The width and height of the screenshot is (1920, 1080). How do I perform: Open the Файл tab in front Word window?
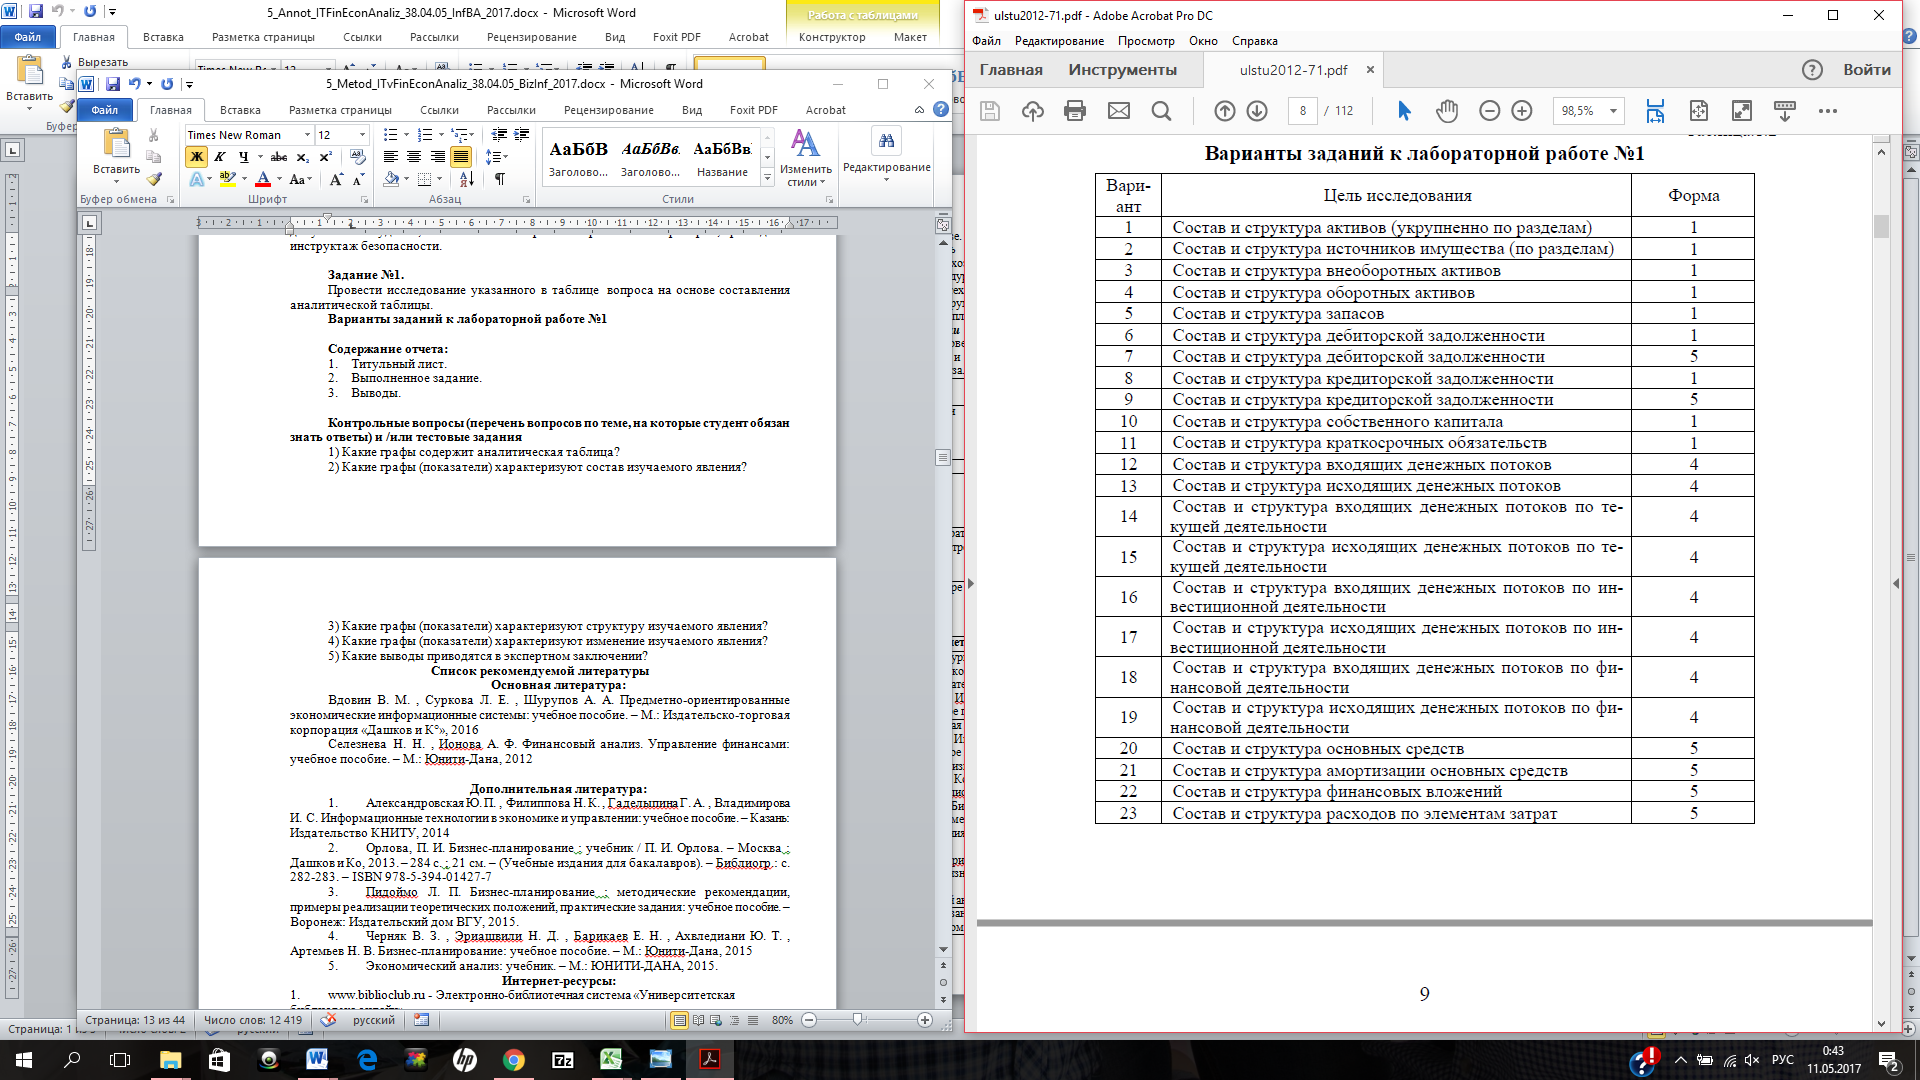tap(105, 110)
